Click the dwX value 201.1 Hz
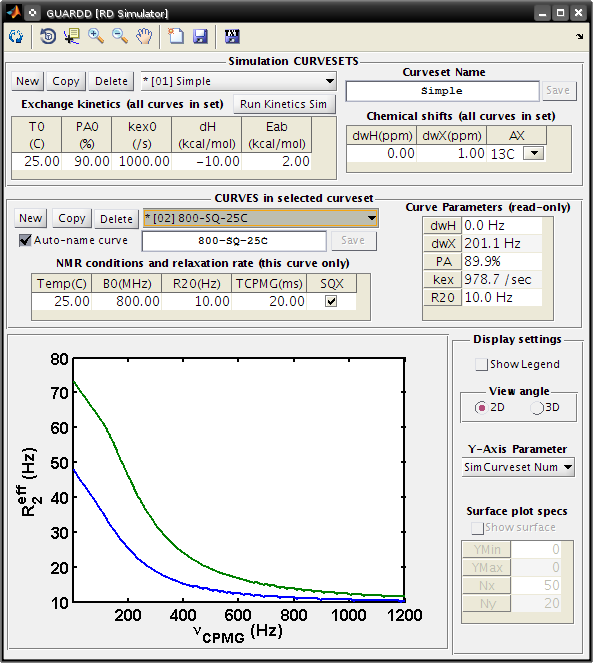 point(502,244)
